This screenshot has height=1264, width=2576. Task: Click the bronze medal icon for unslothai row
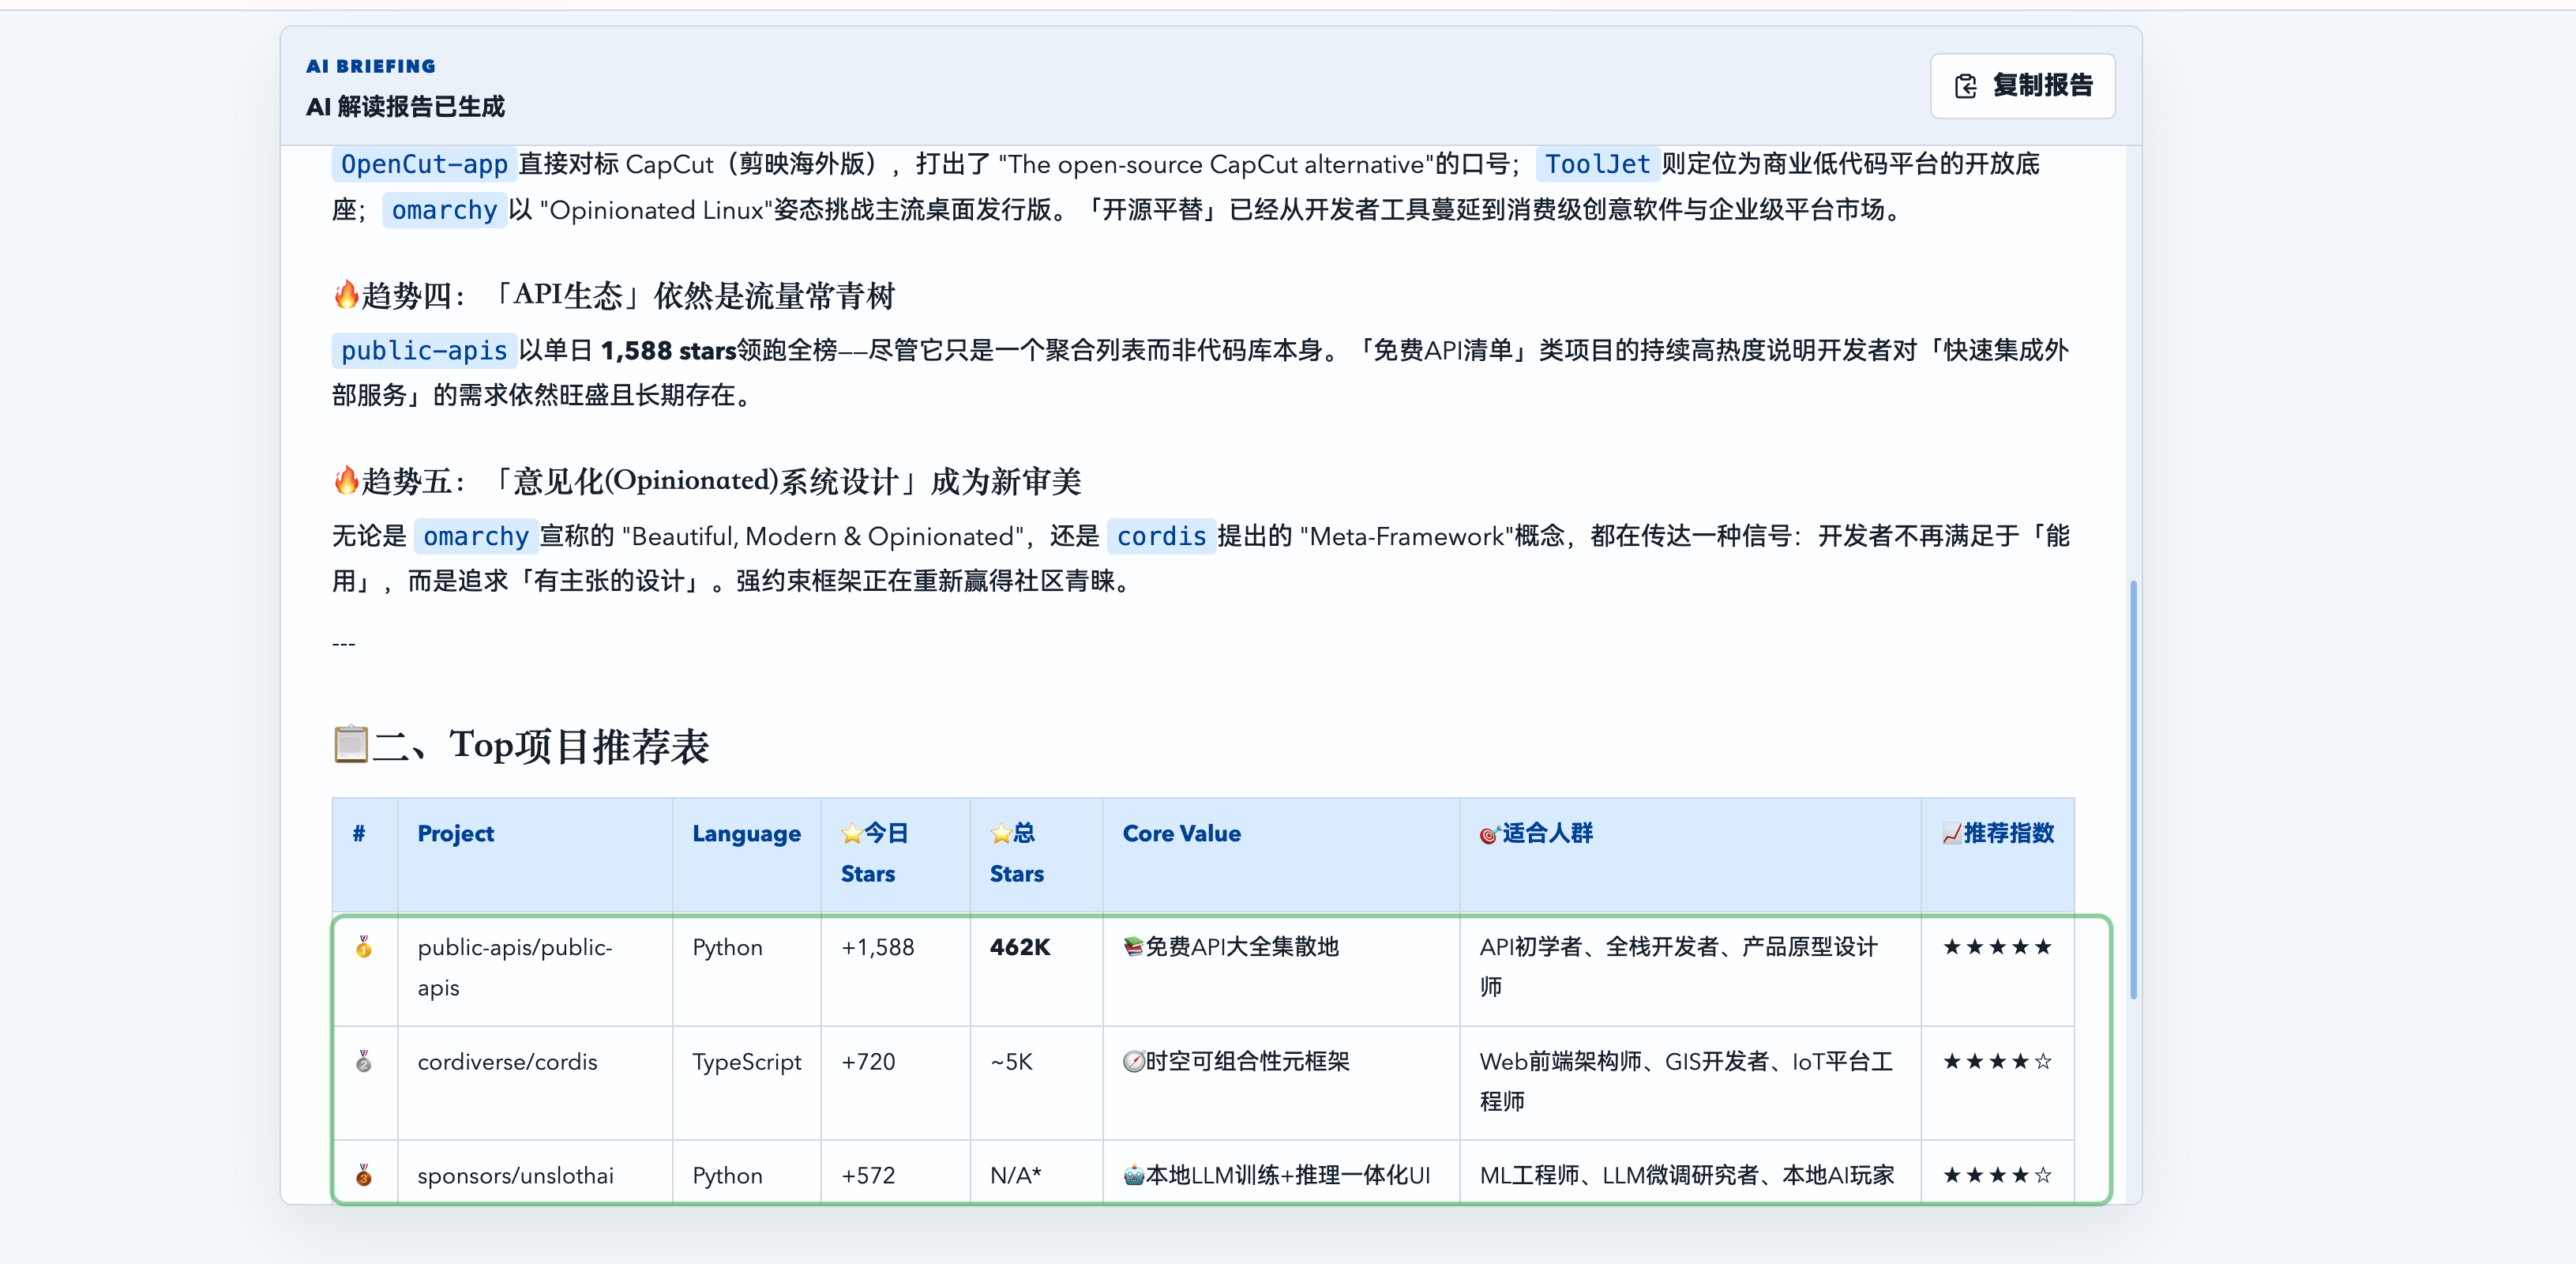point(364,1175)
